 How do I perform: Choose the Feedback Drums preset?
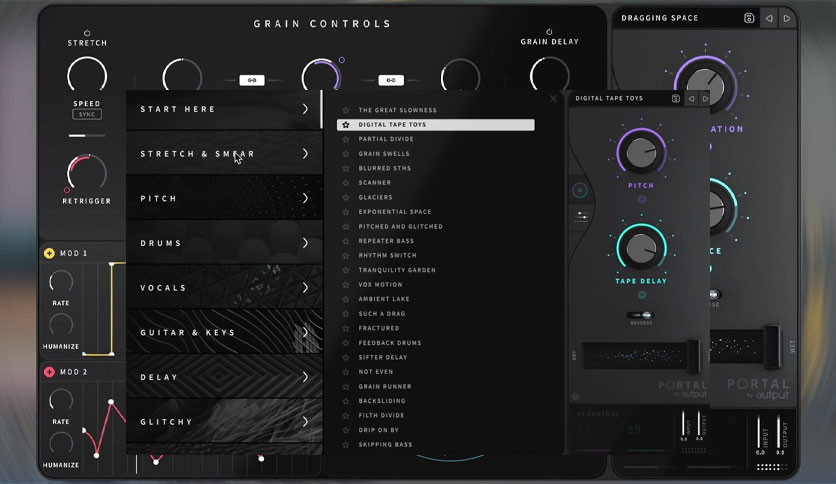389,343
